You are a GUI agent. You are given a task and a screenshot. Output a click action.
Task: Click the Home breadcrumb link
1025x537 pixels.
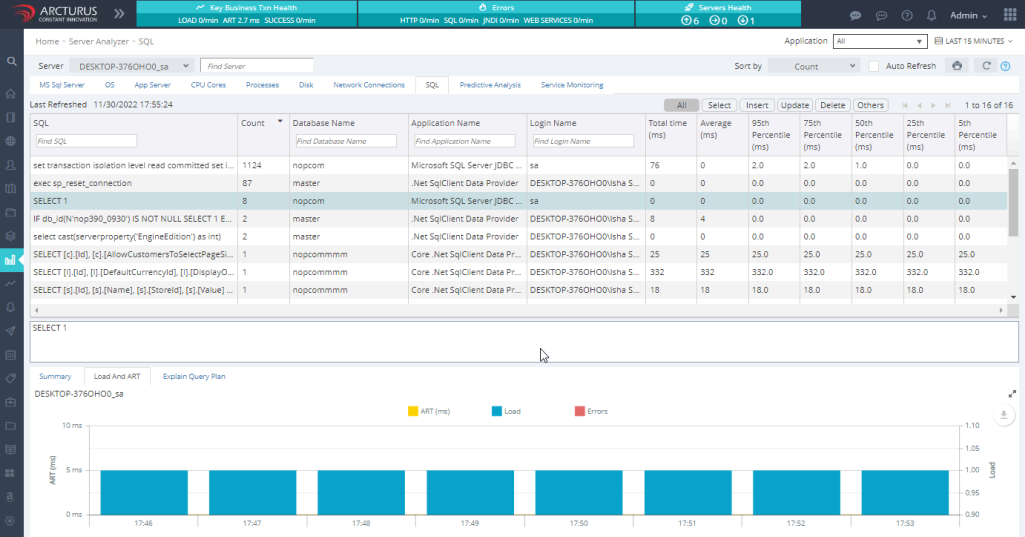pyautogui.click(x=47, y=41)
